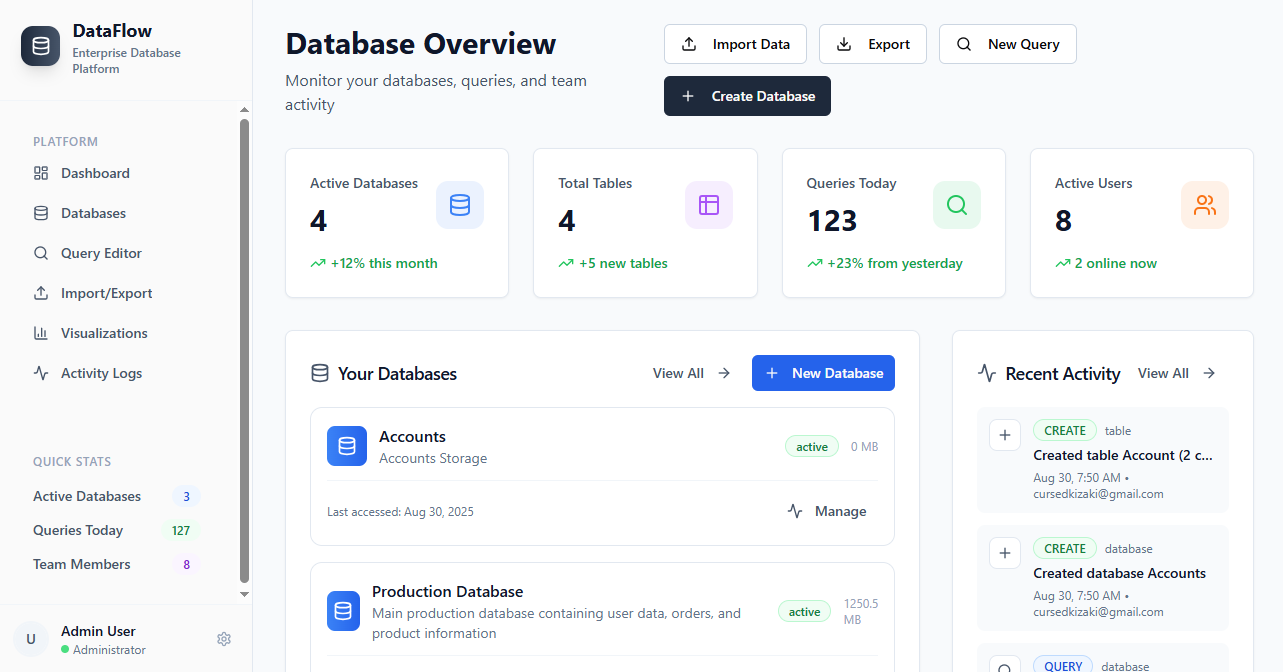Click the sidebar scrollbar up arrow
Image resolution: width=1283 pixels, height=672 pixels.
coord(244,110)
